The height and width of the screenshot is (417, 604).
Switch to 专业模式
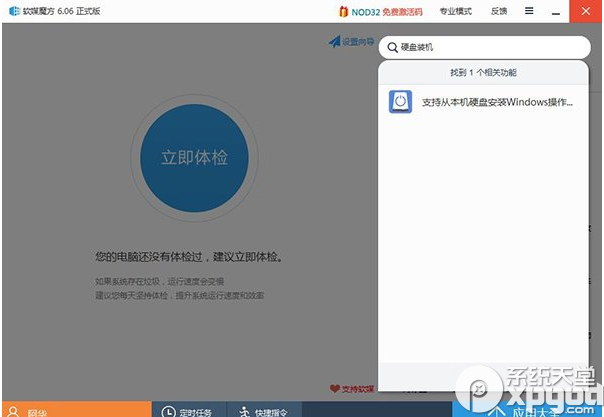456,12
